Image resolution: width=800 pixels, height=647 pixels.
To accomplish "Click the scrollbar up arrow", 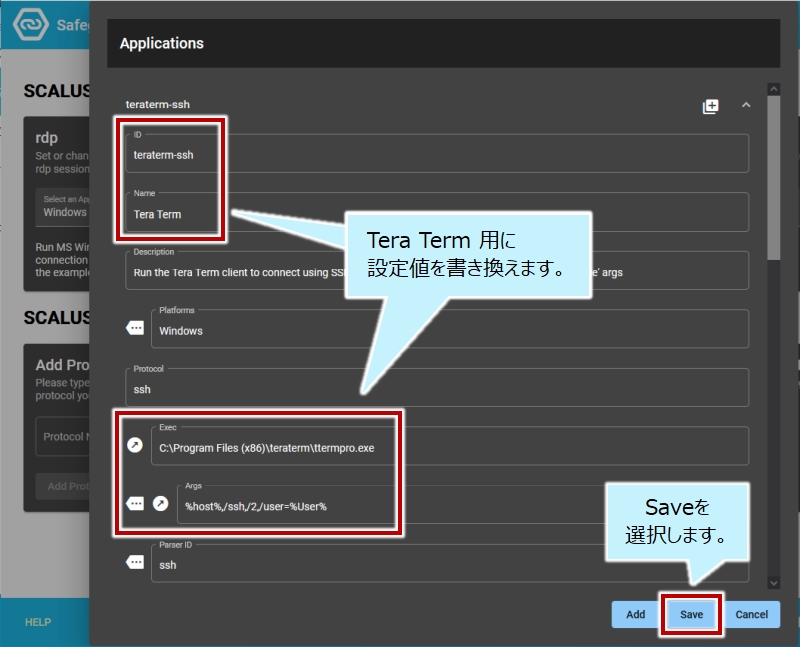I will tap(773, 89).
